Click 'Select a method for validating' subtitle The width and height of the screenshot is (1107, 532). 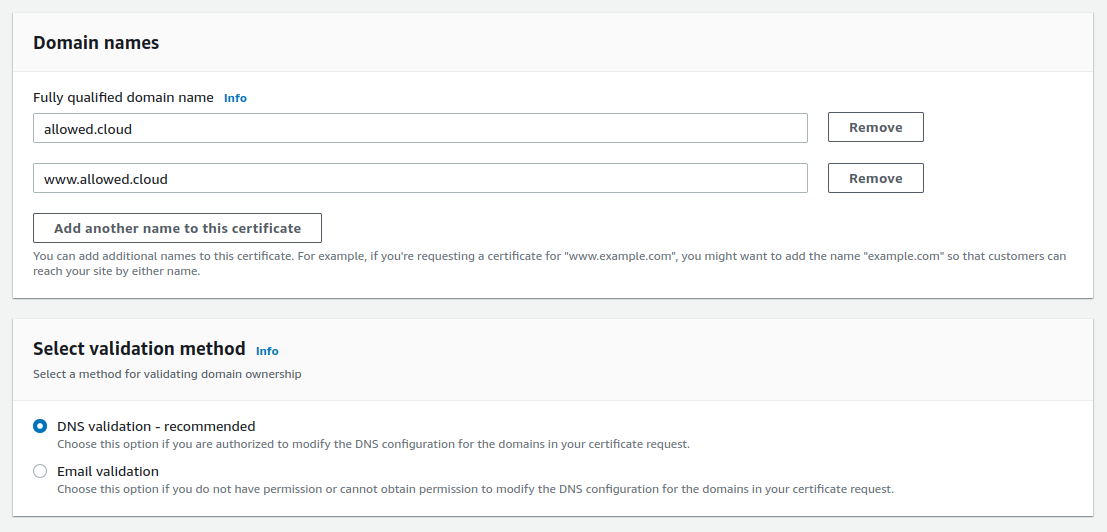pos(167,374)
